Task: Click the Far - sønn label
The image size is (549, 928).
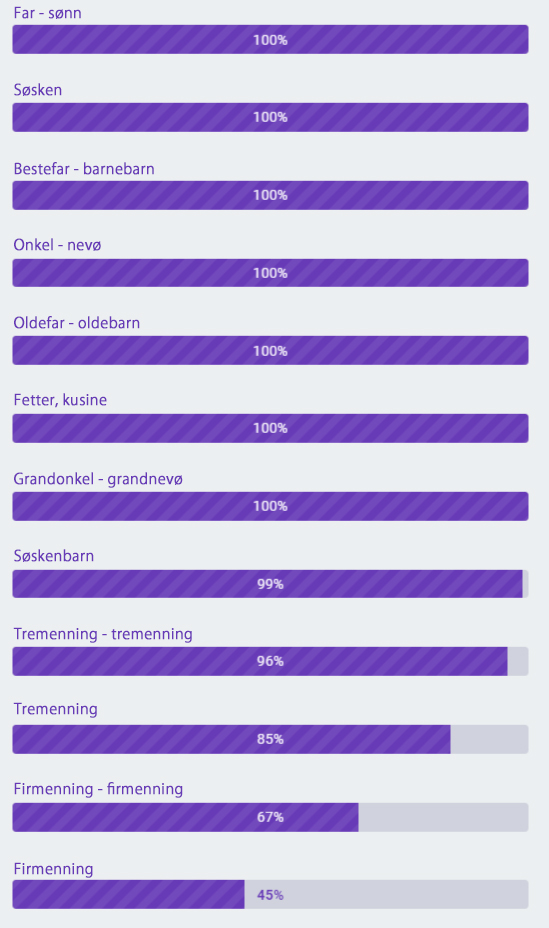Action: click(47, 13)
